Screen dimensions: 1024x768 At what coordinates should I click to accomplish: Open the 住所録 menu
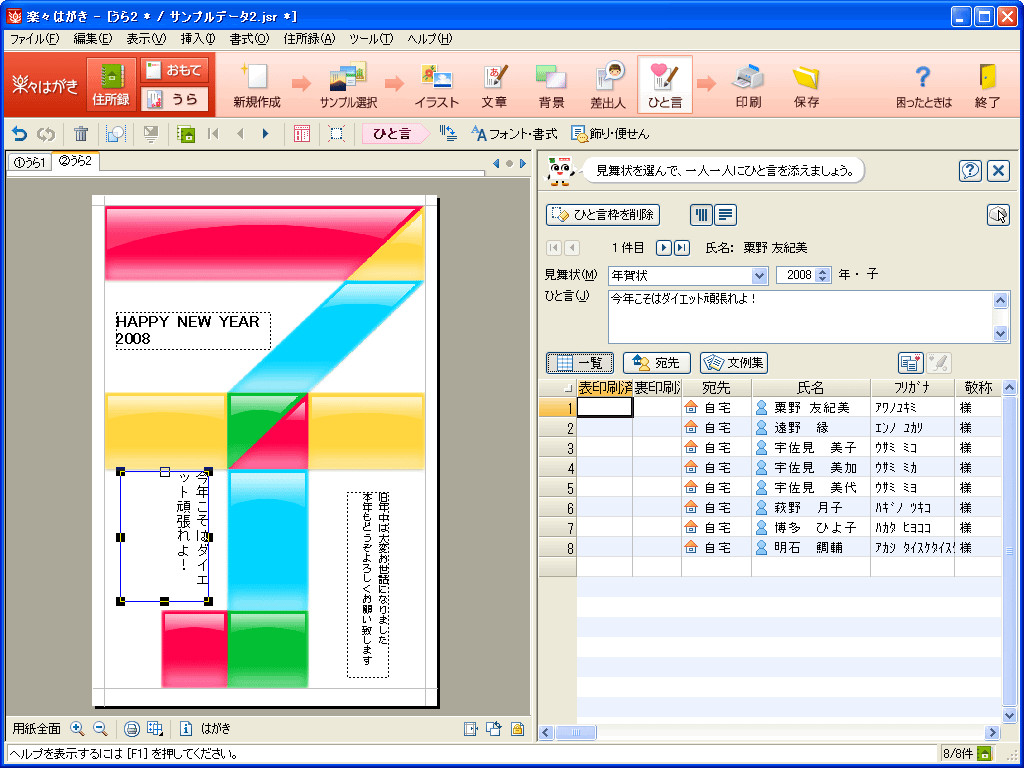[x=309, y=39]
